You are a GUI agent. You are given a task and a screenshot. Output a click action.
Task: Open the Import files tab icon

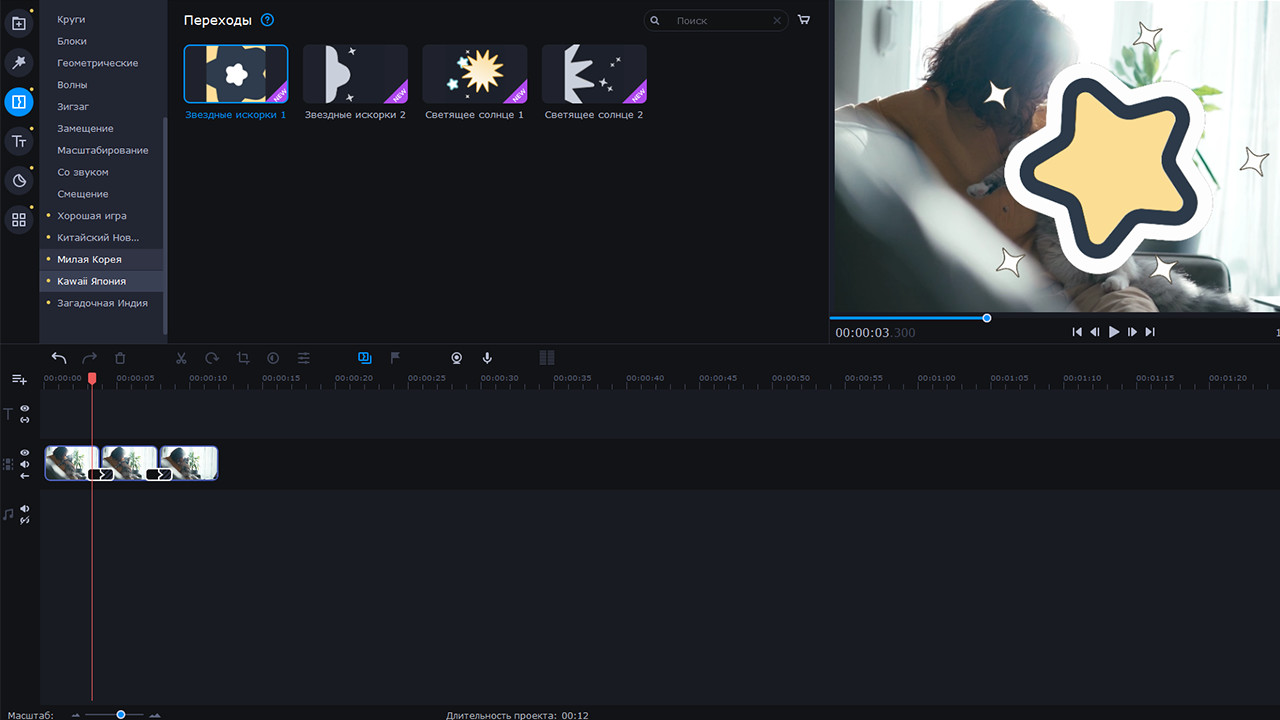click(x=19, y=23)
